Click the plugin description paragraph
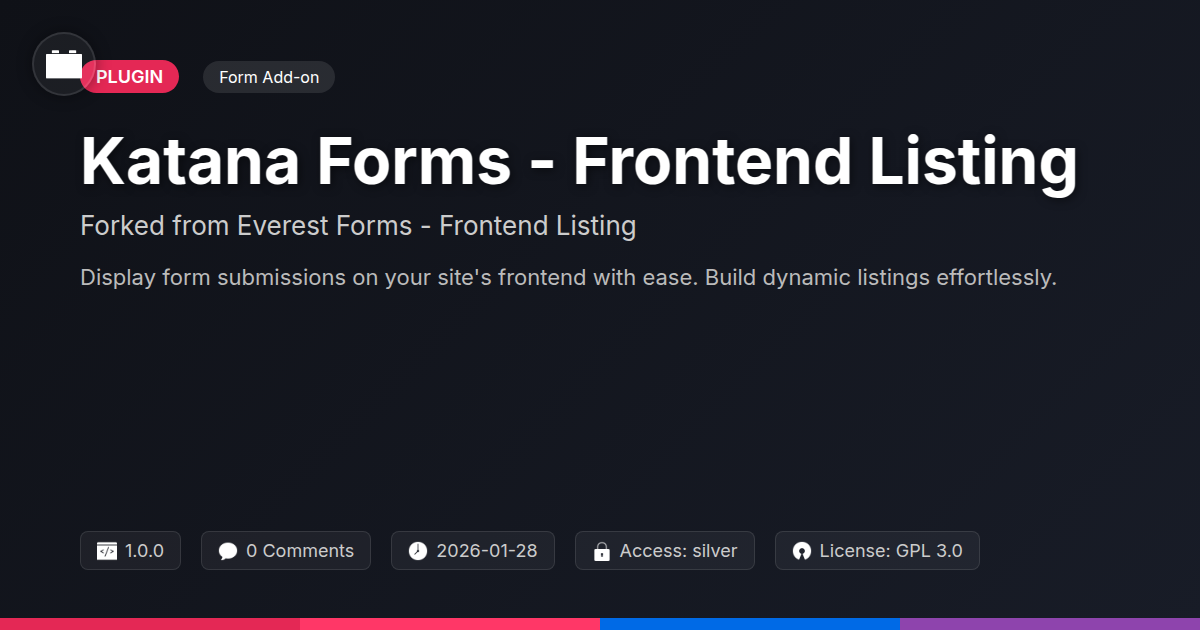This screenshot has height=630, width=1200. [x=568, y=277]
